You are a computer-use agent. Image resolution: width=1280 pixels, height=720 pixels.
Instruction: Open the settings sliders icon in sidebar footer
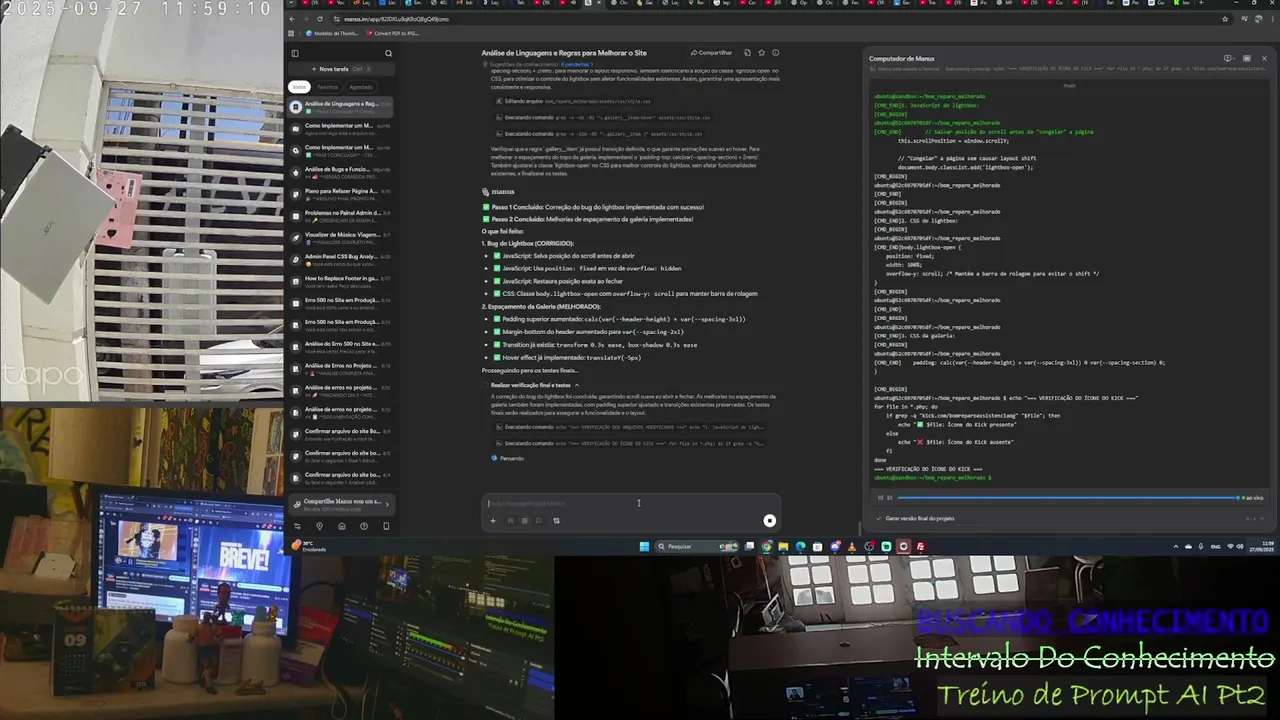click(297, 526)
